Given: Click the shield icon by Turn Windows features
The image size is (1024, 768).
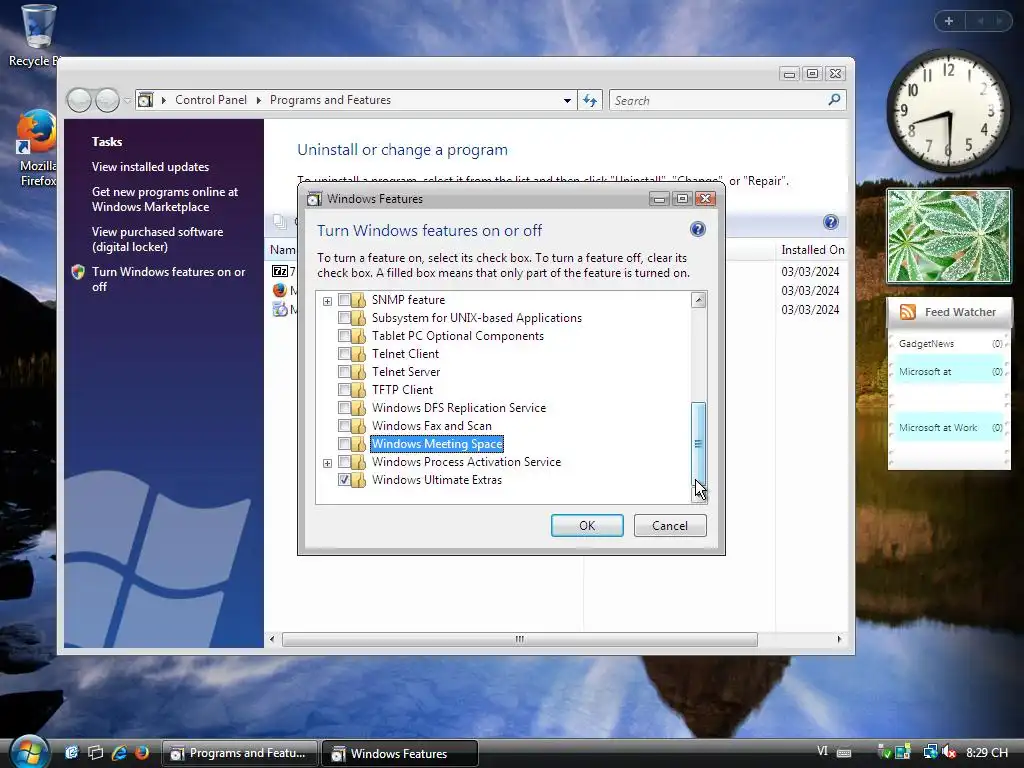Looking at the screenshot, I should (x=78, y=272).
